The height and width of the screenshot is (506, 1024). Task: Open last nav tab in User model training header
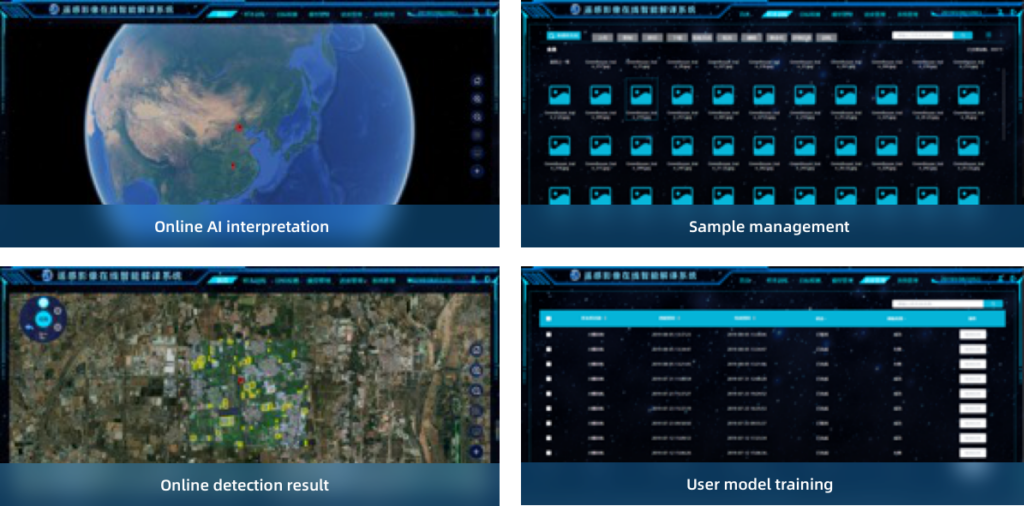[x=908, y=279]
